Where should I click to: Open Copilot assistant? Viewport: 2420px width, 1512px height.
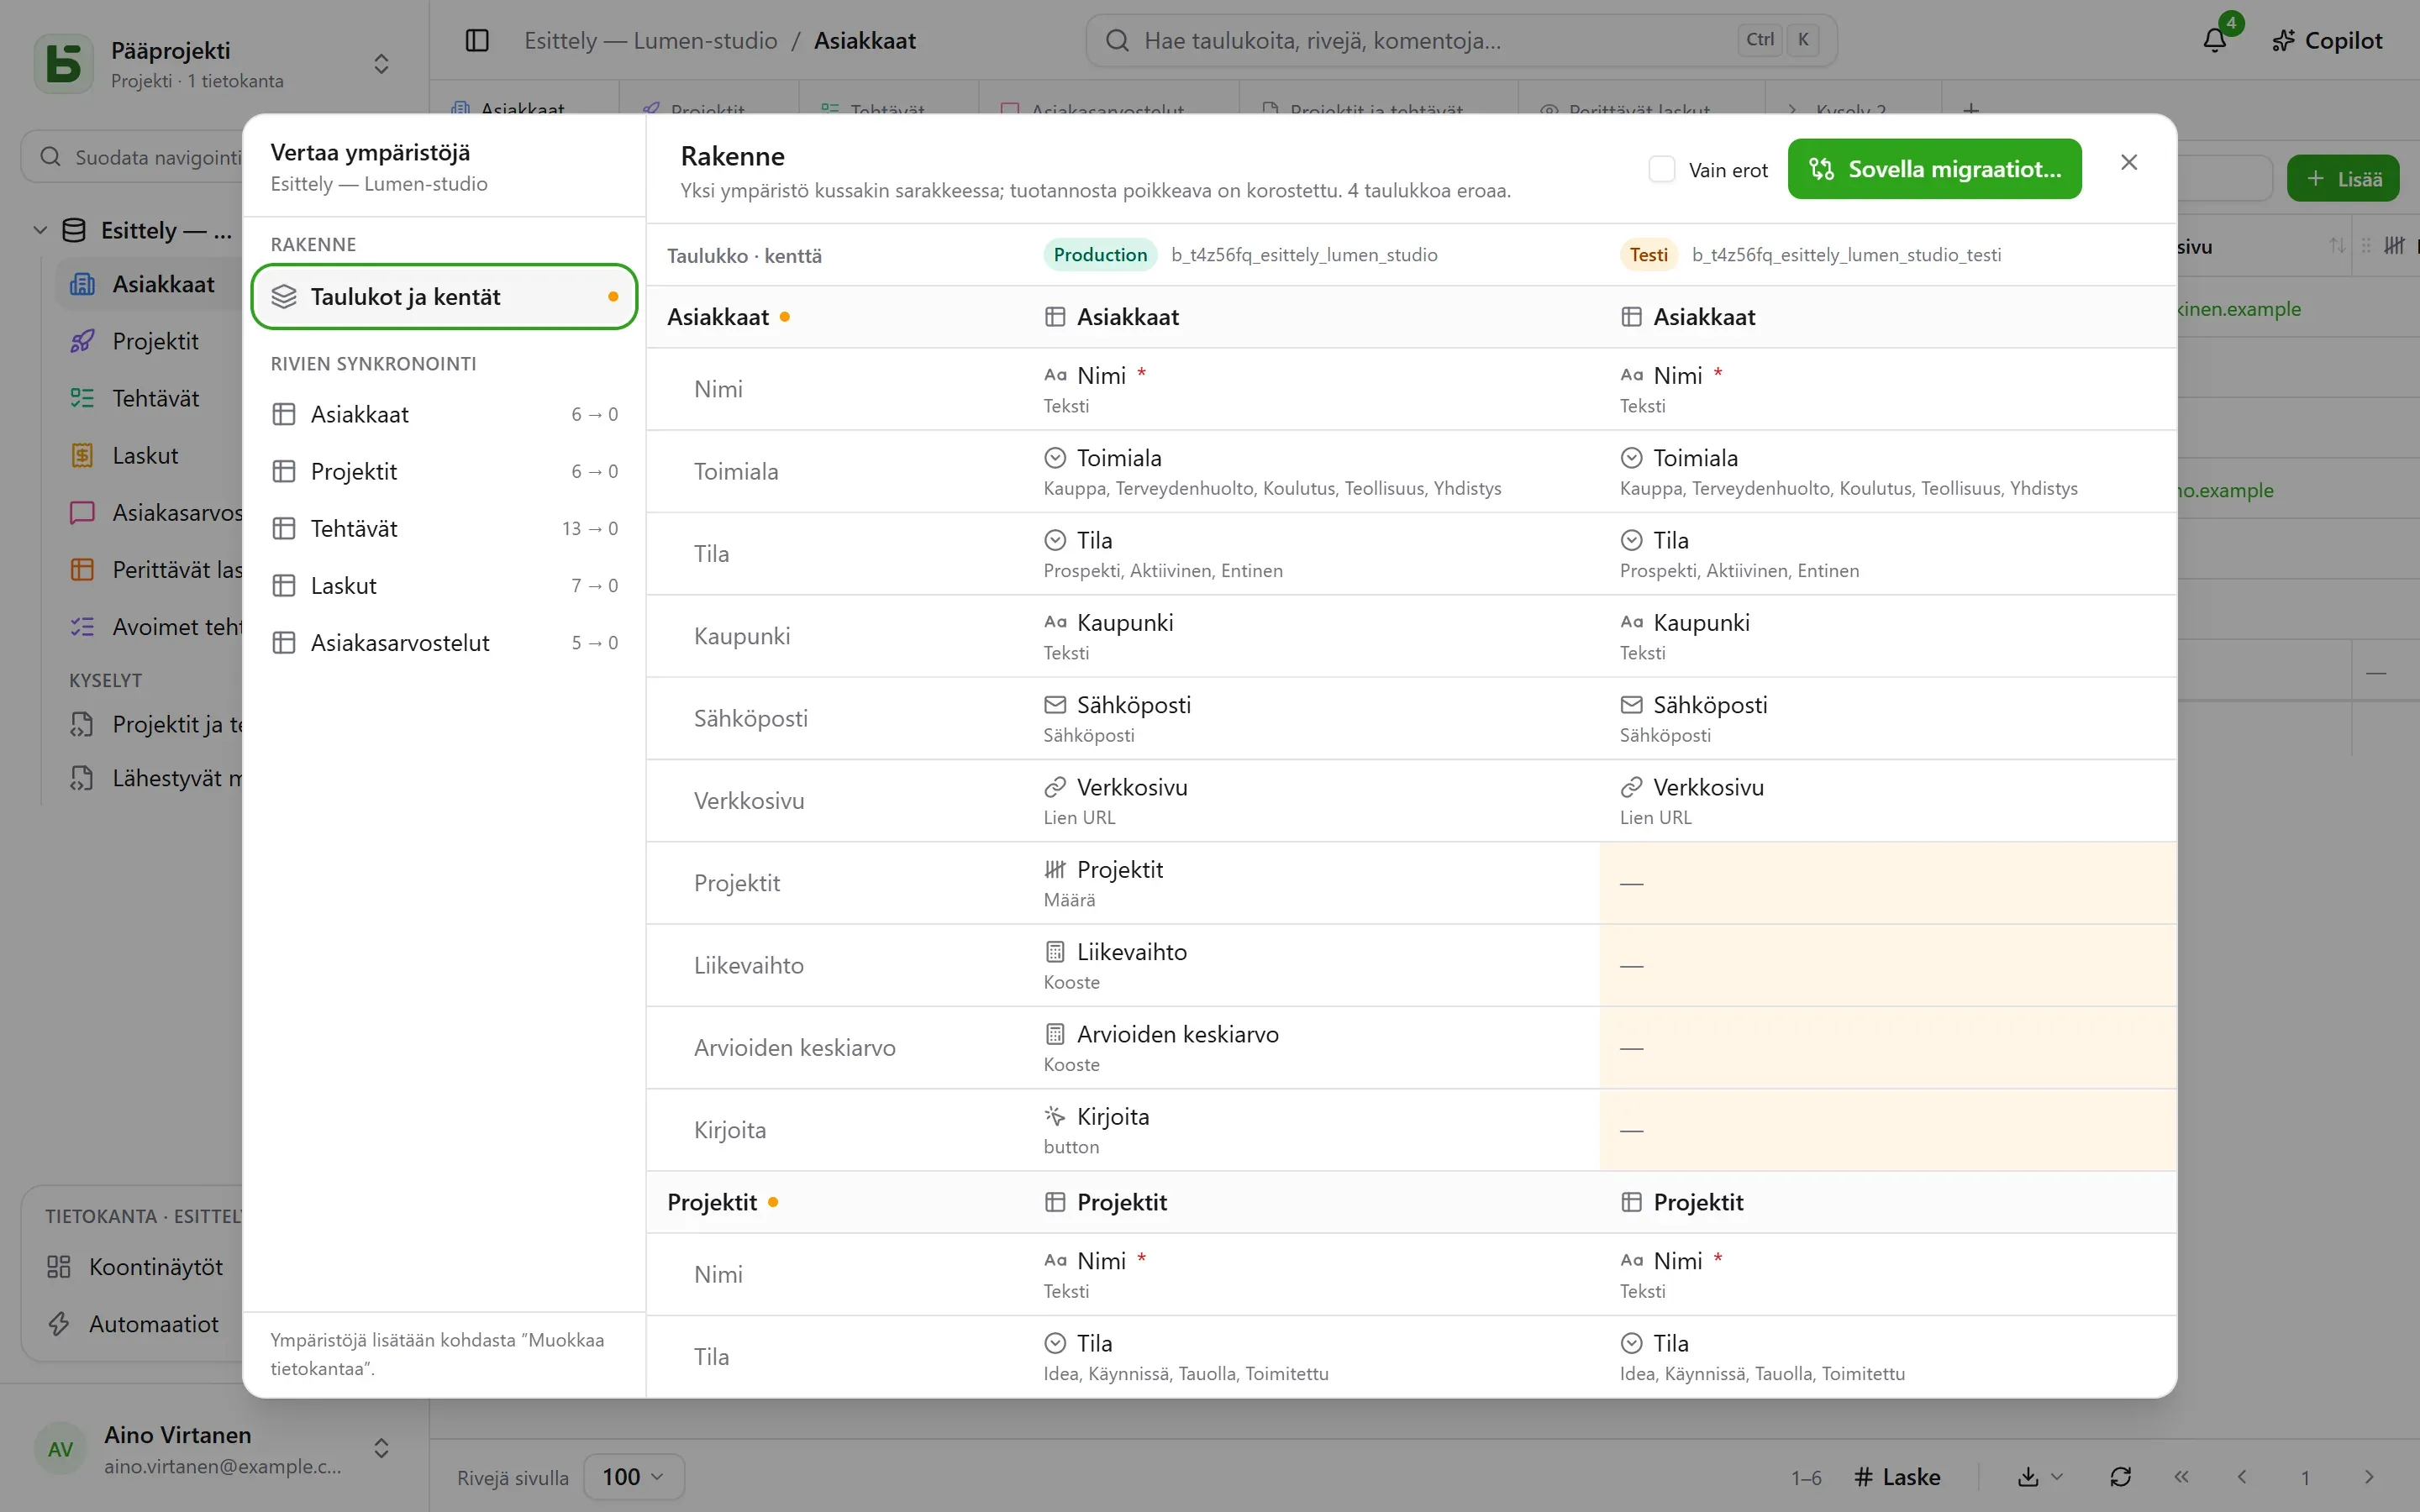[x=2328, y=40]
